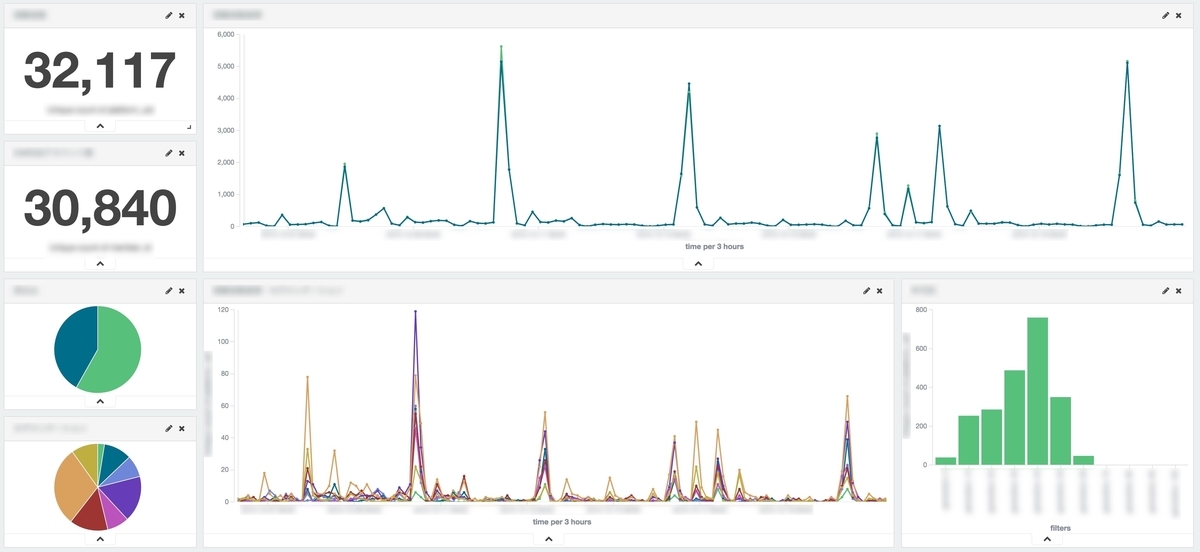
Task: Click the 120 y-axis label
Action: click(223, 309)
